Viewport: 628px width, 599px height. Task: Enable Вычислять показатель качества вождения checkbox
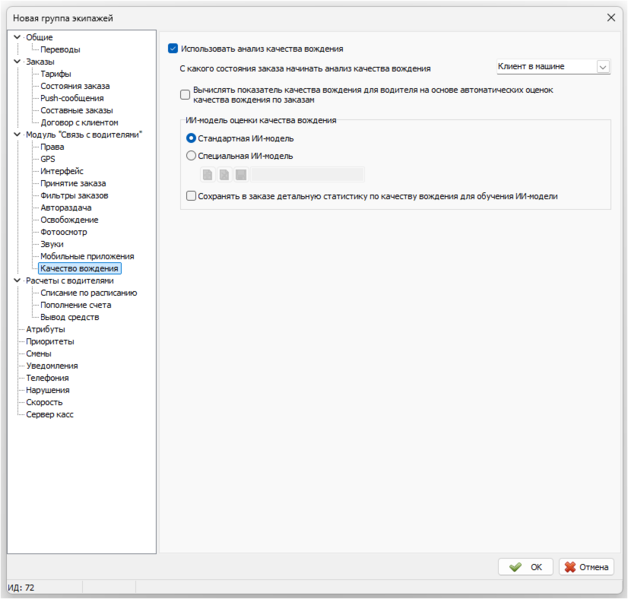[185, 95]
